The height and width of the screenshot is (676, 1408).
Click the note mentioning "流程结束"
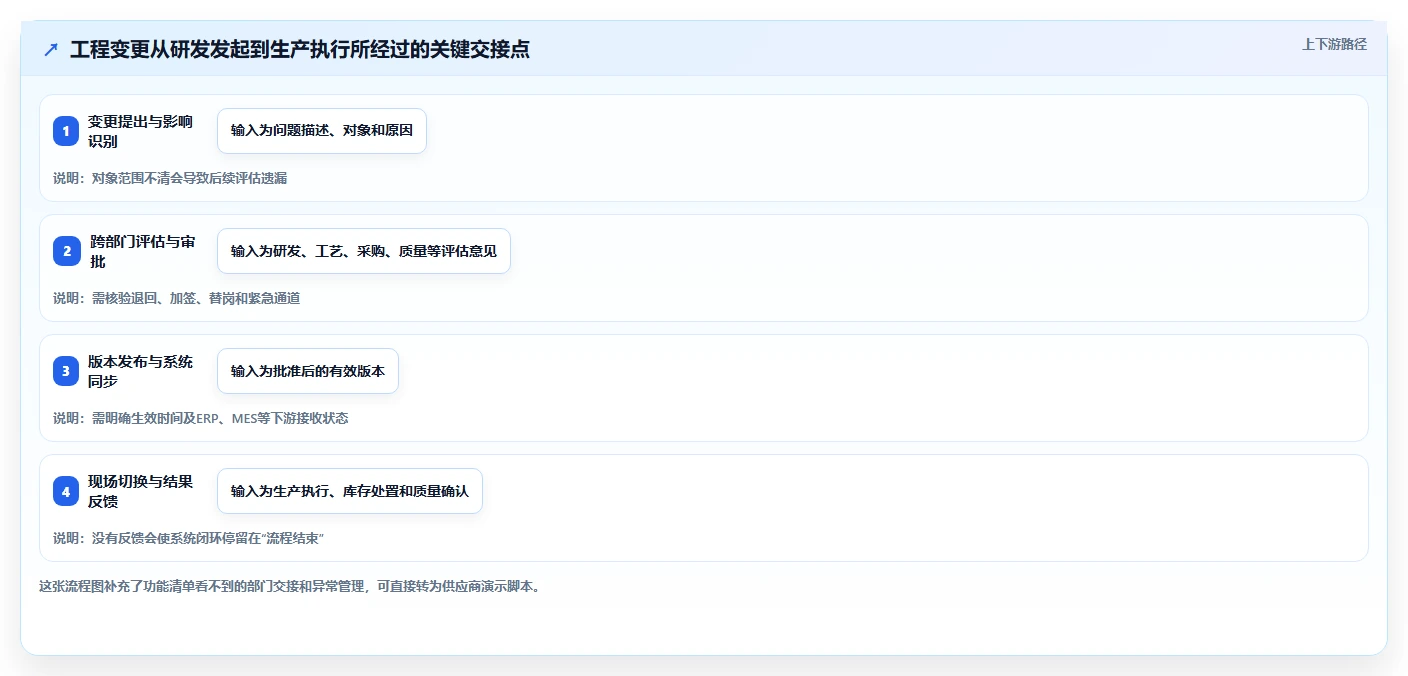point(188,538)
